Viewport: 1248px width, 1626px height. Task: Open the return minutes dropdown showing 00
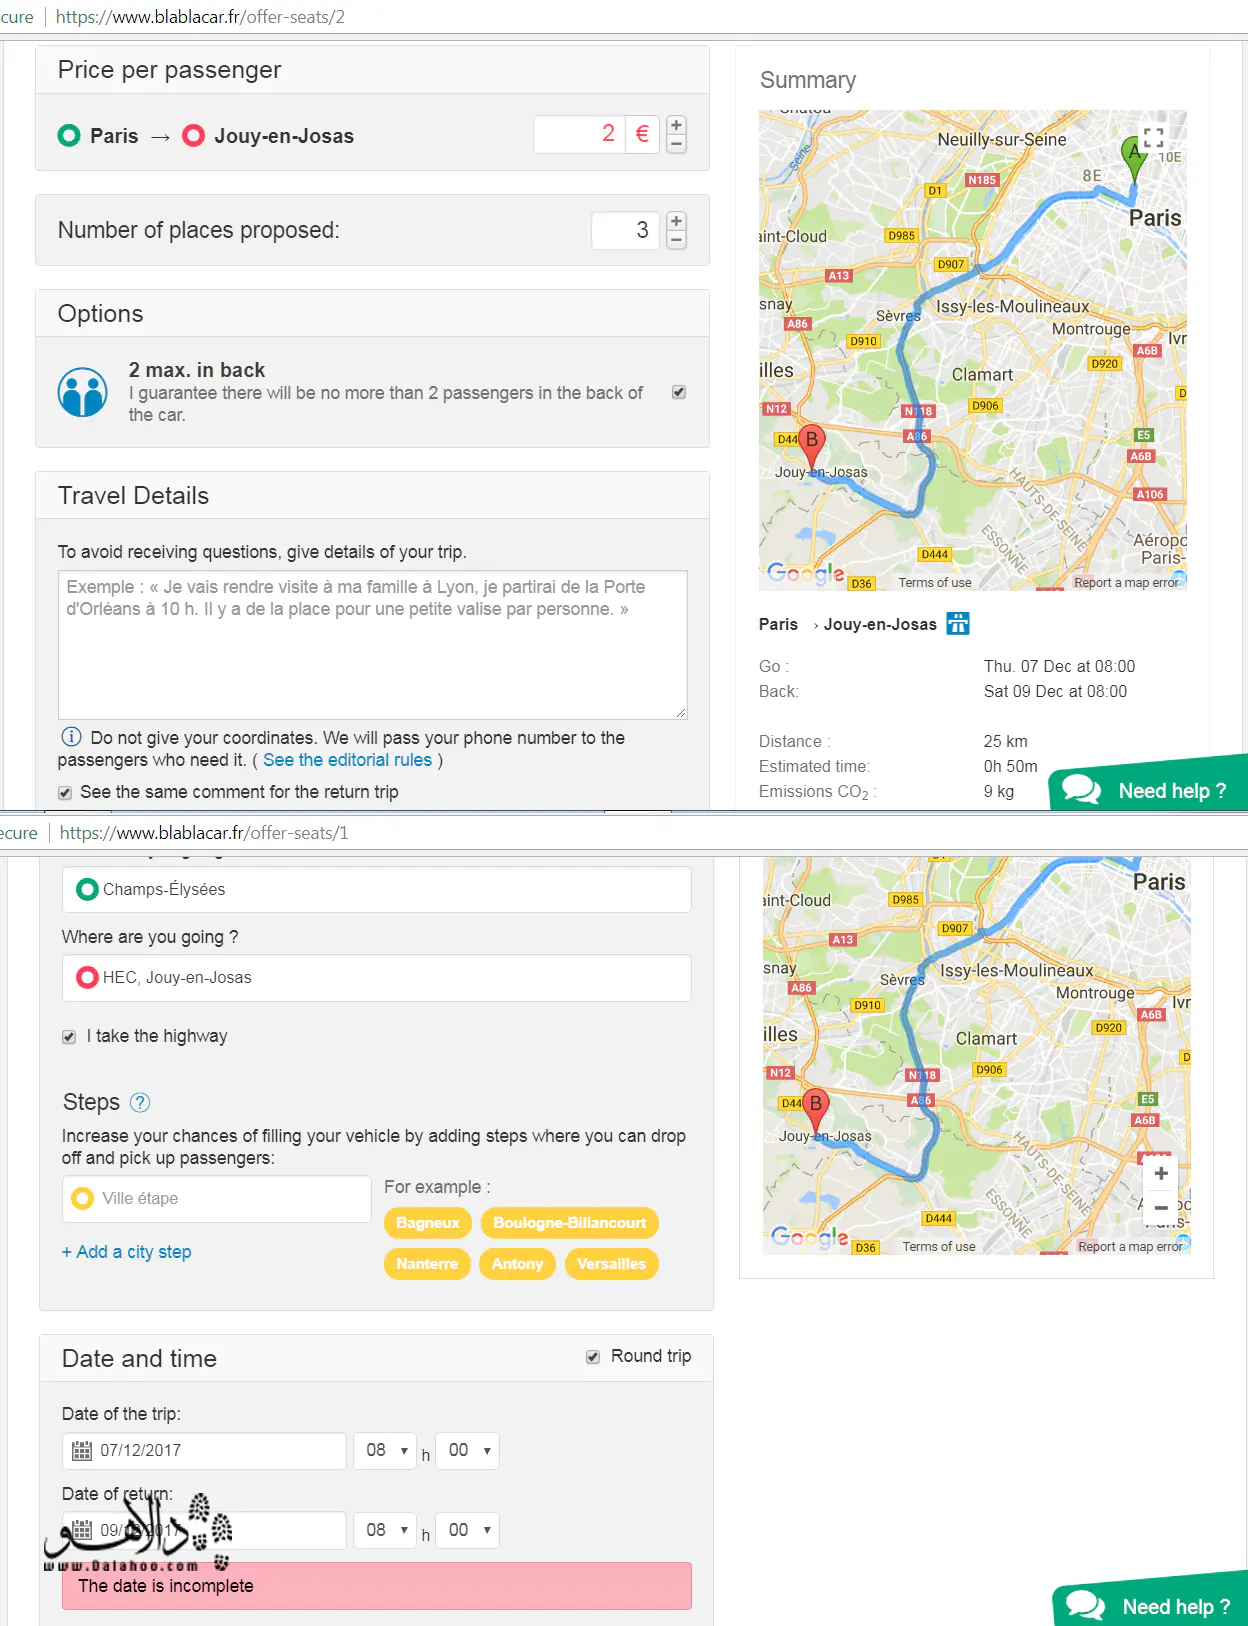468,1531
